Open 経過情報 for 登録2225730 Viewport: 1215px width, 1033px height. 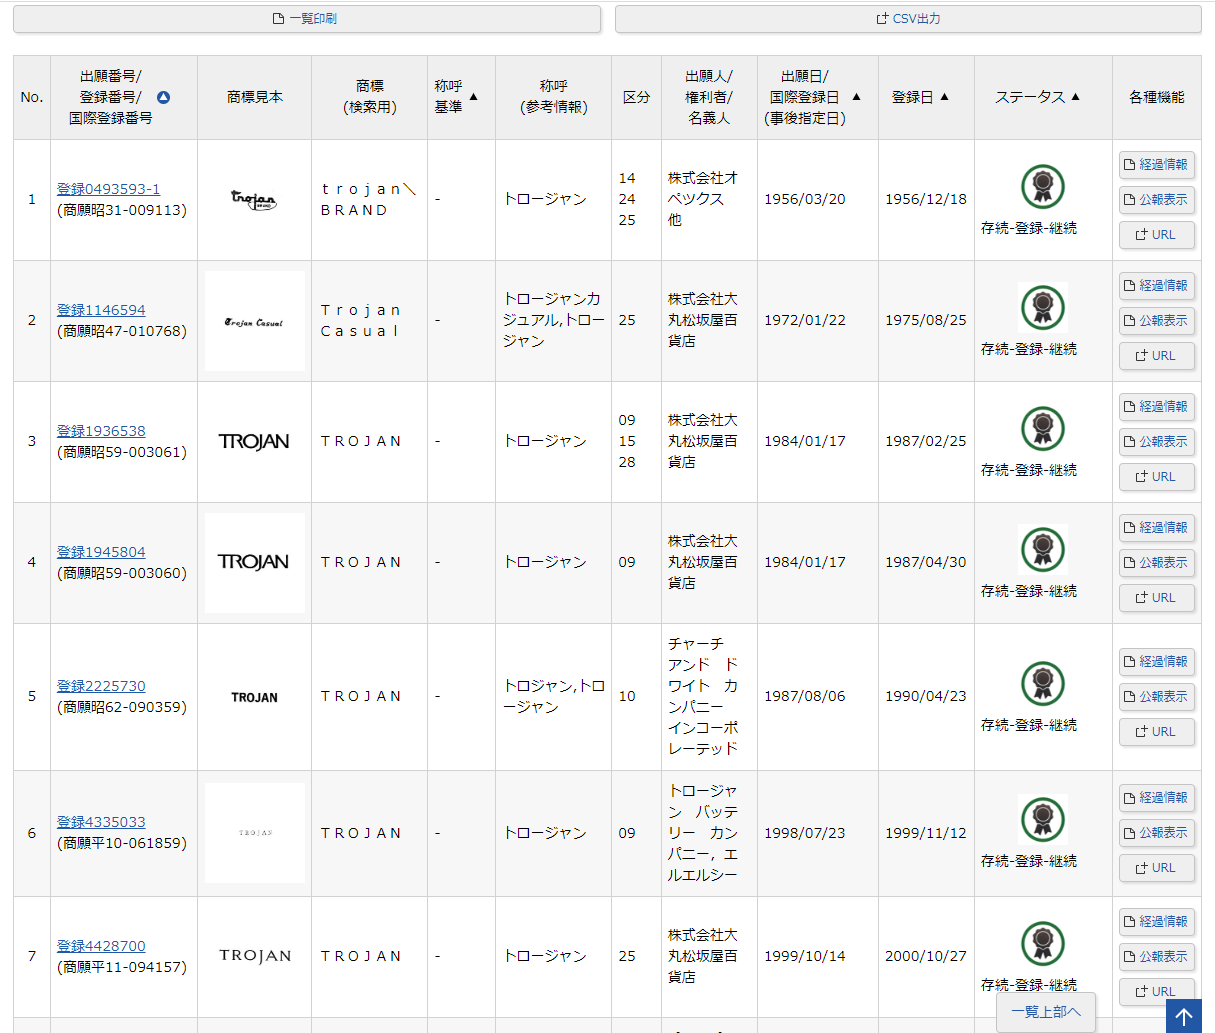1157,662
